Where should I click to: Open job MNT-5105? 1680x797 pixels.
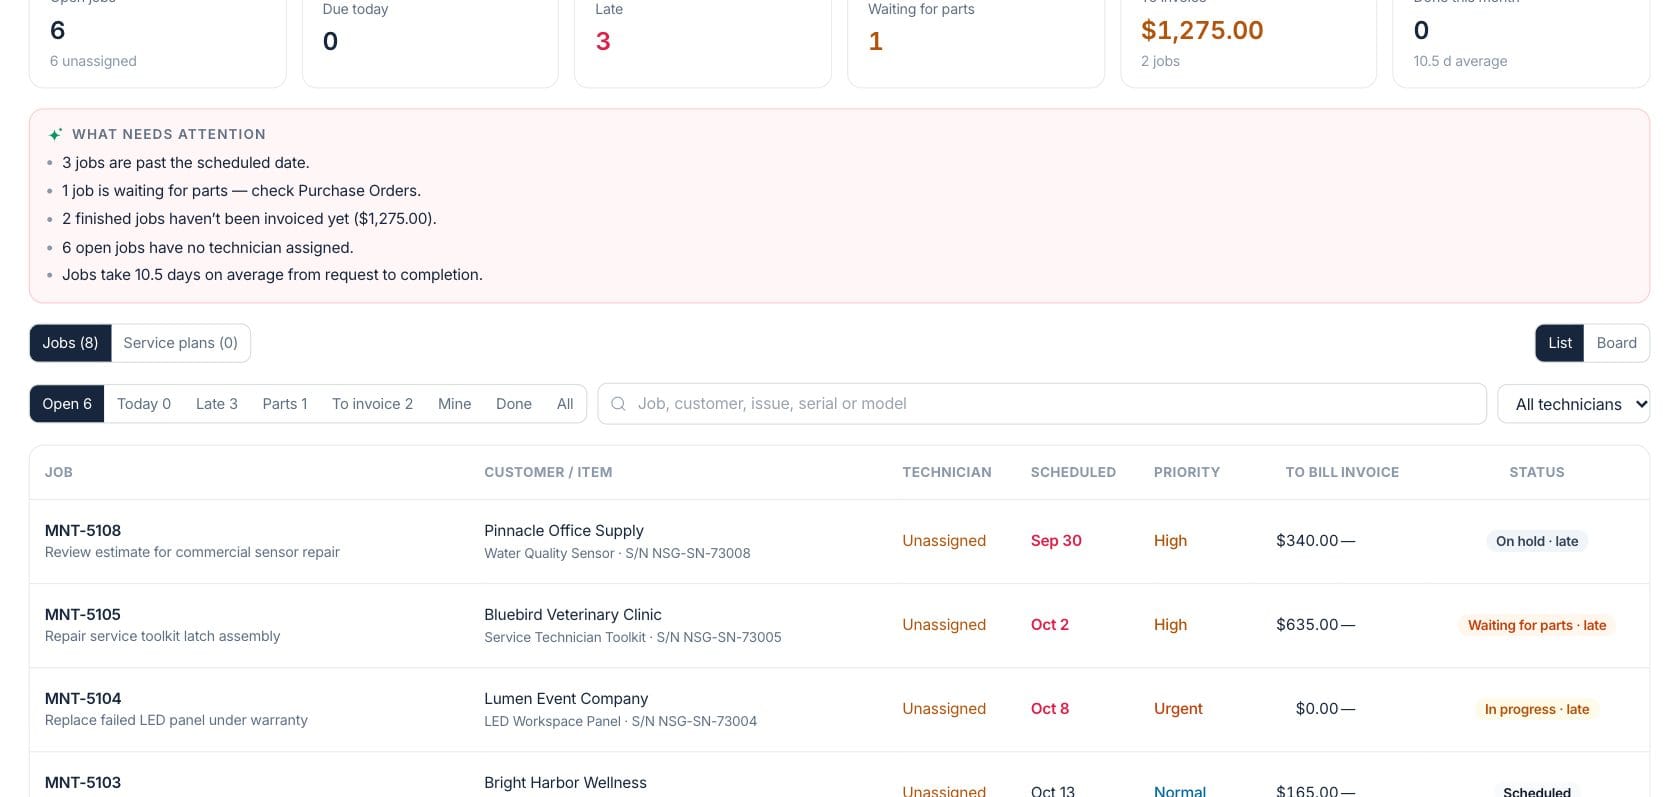(x=83, y=615)
